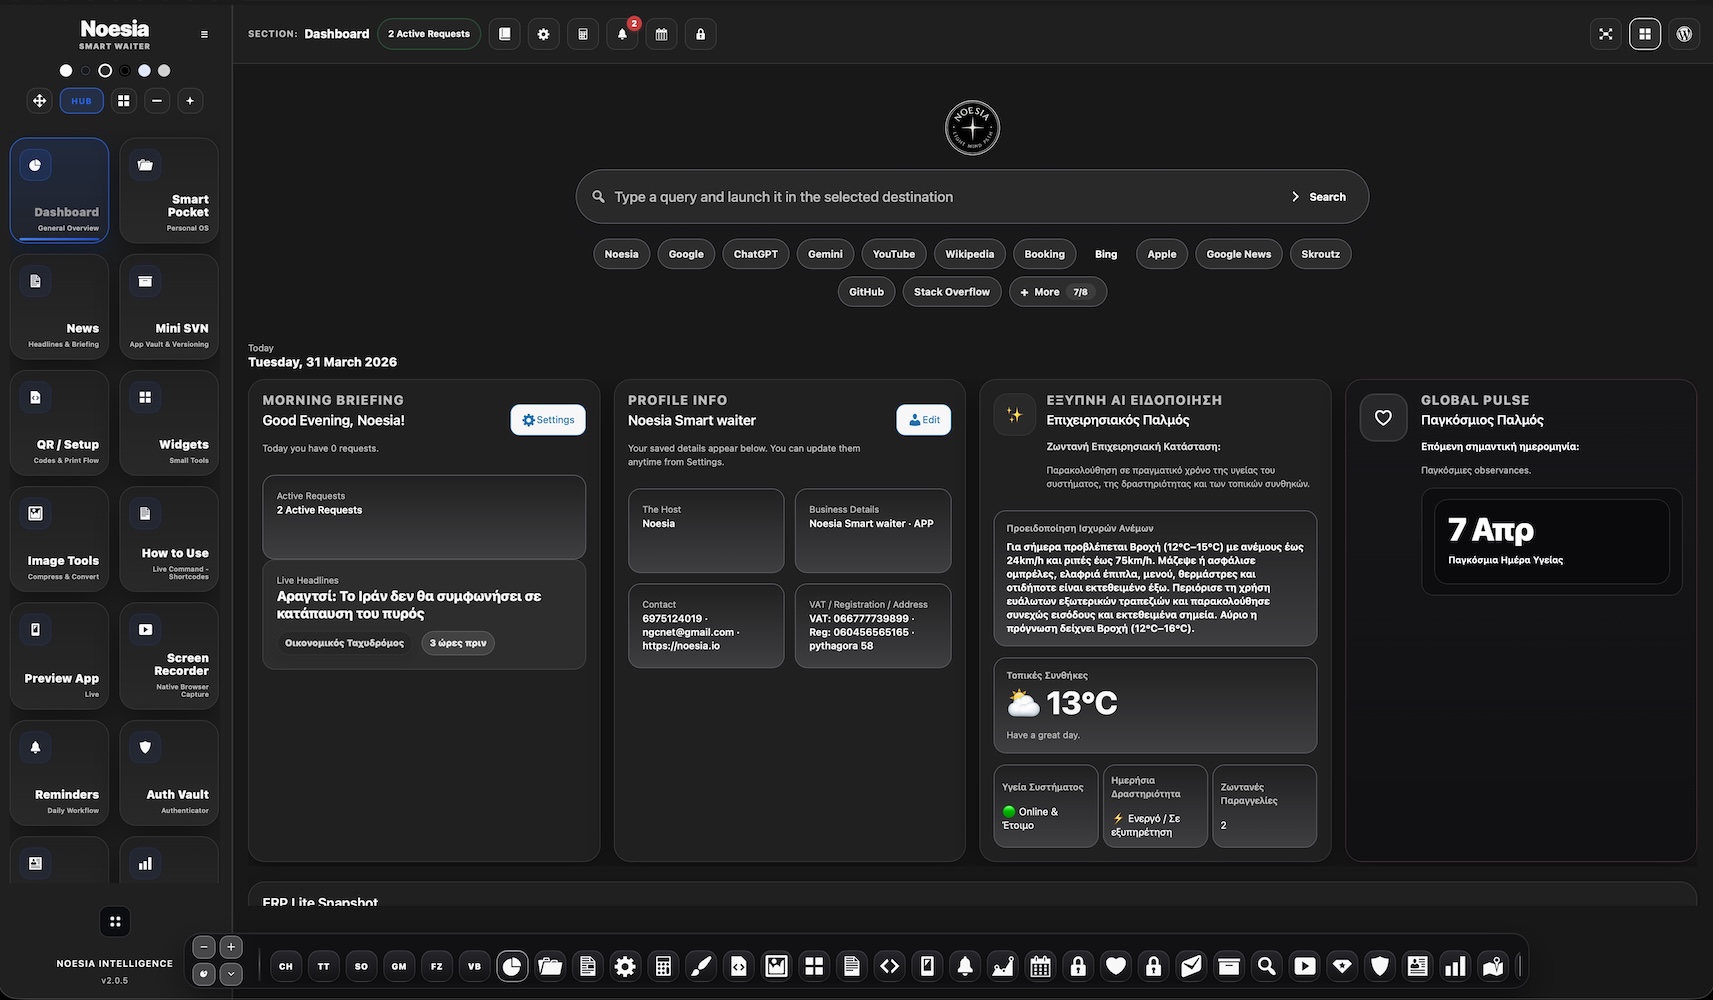
Task: Open Screen Recorder sidebar tile
Action: (169, 656)
